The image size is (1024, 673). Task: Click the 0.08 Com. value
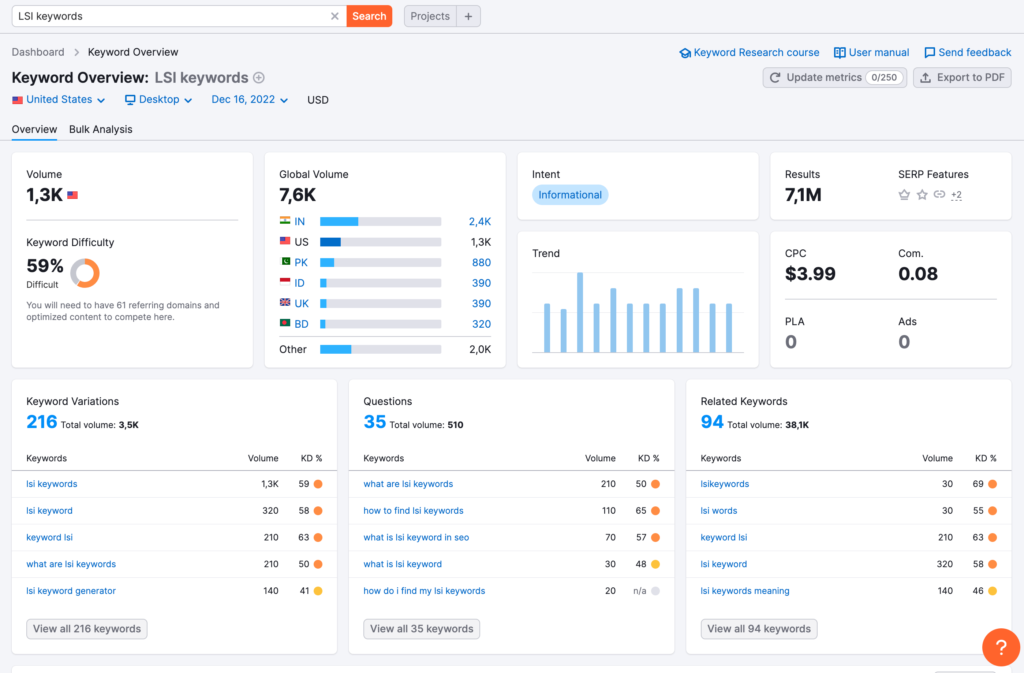click(918, 274)
